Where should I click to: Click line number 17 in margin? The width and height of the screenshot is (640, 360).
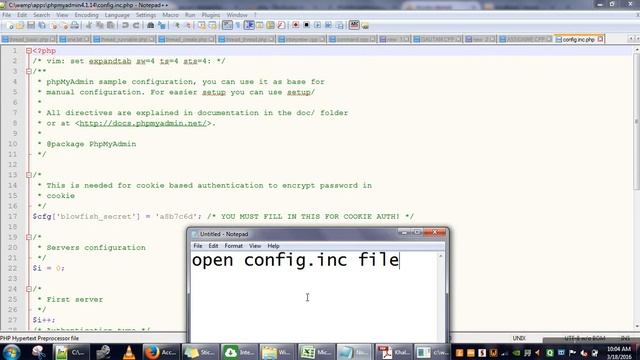[12, 216]
